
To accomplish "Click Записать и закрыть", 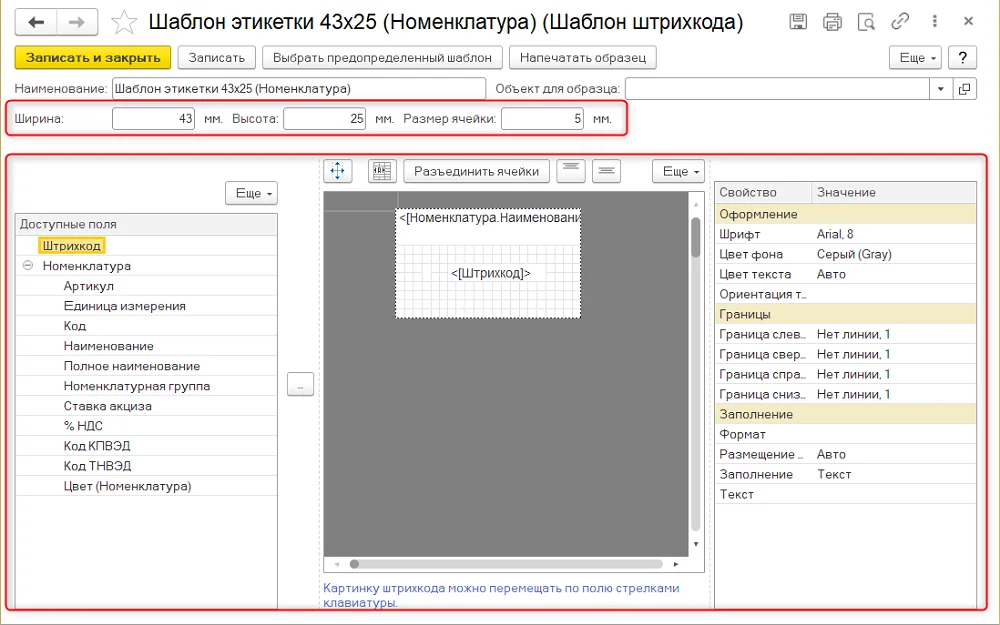I will [93, 57].
